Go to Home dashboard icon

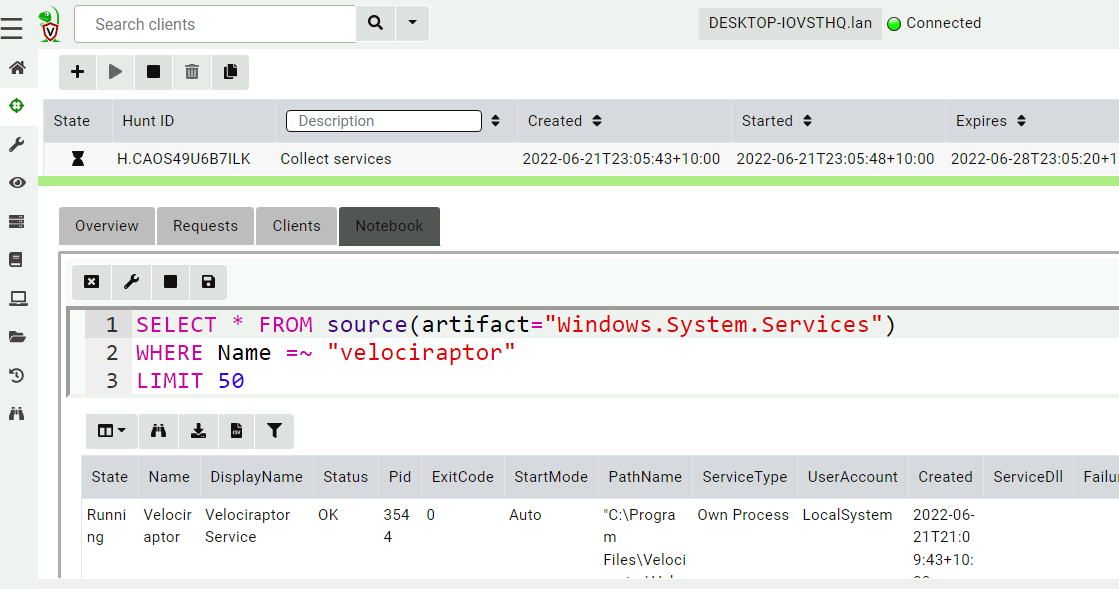[17, 68]
